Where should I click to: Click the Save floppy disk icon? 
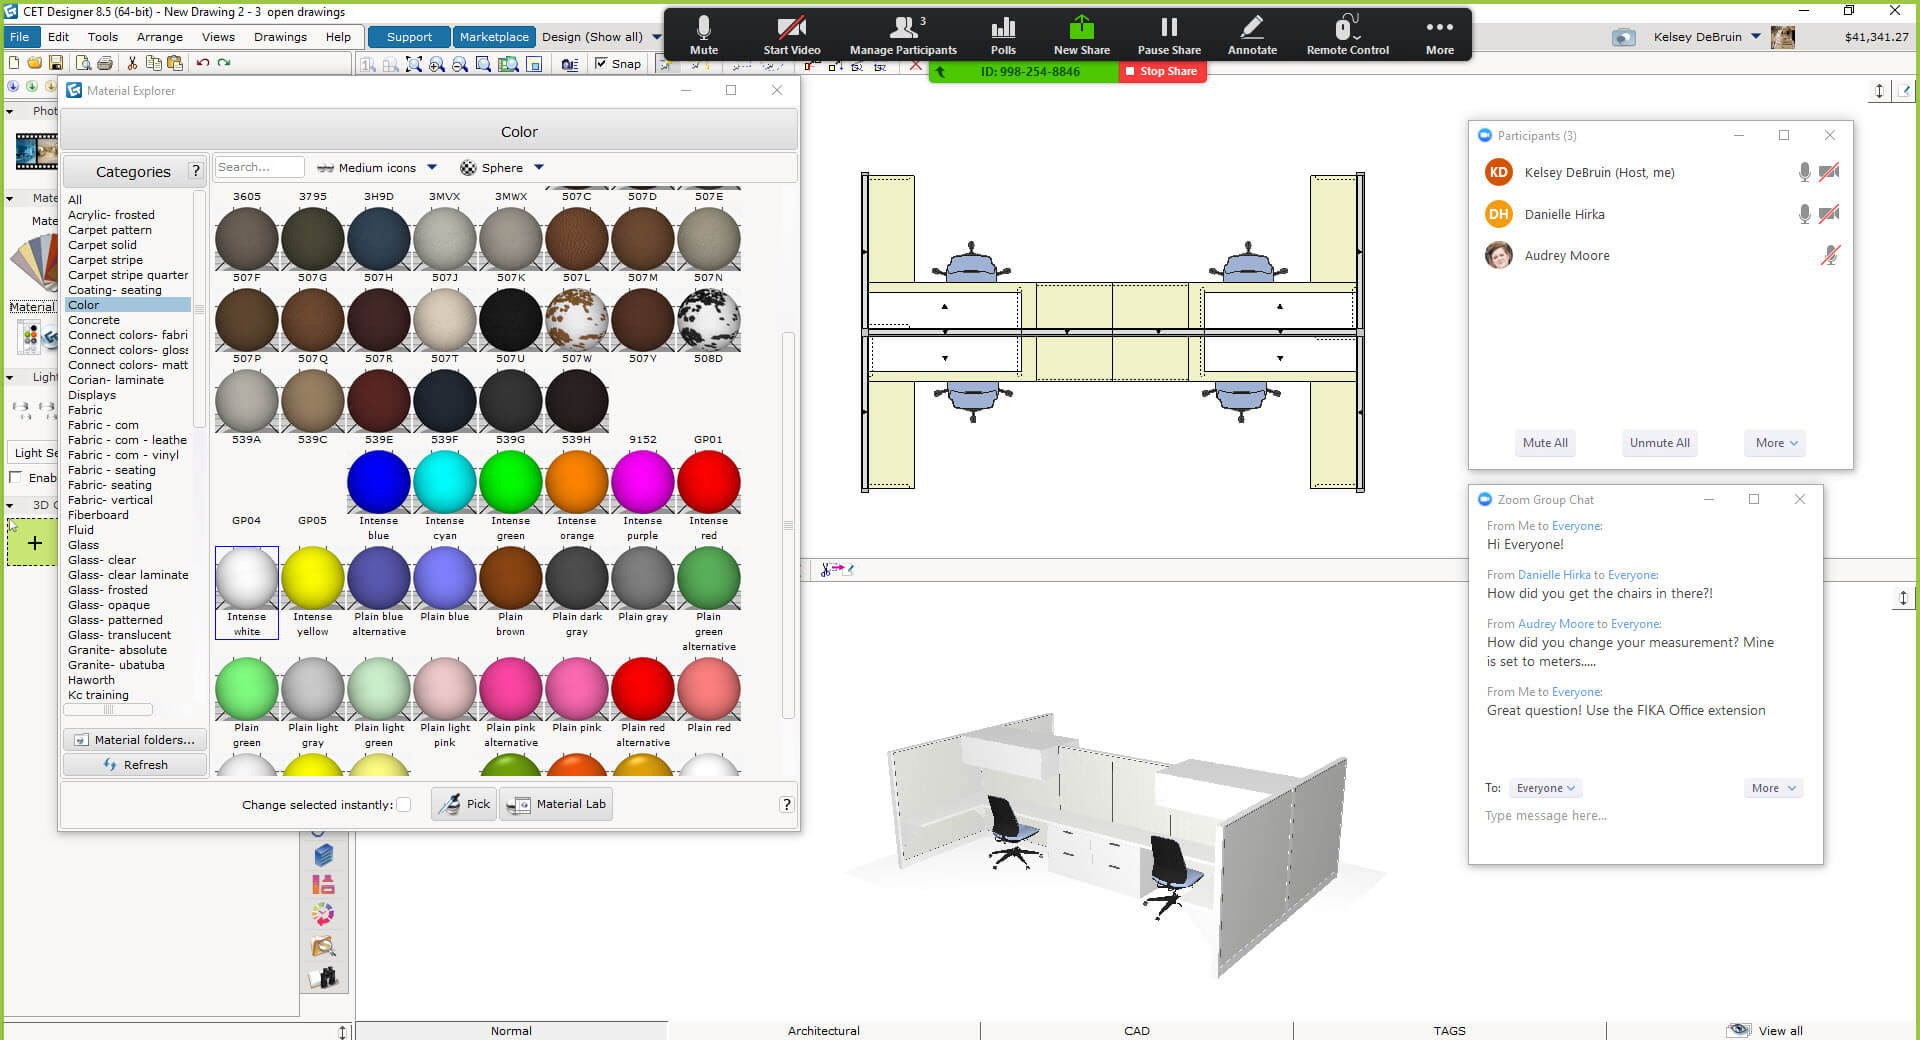point(56,63)
